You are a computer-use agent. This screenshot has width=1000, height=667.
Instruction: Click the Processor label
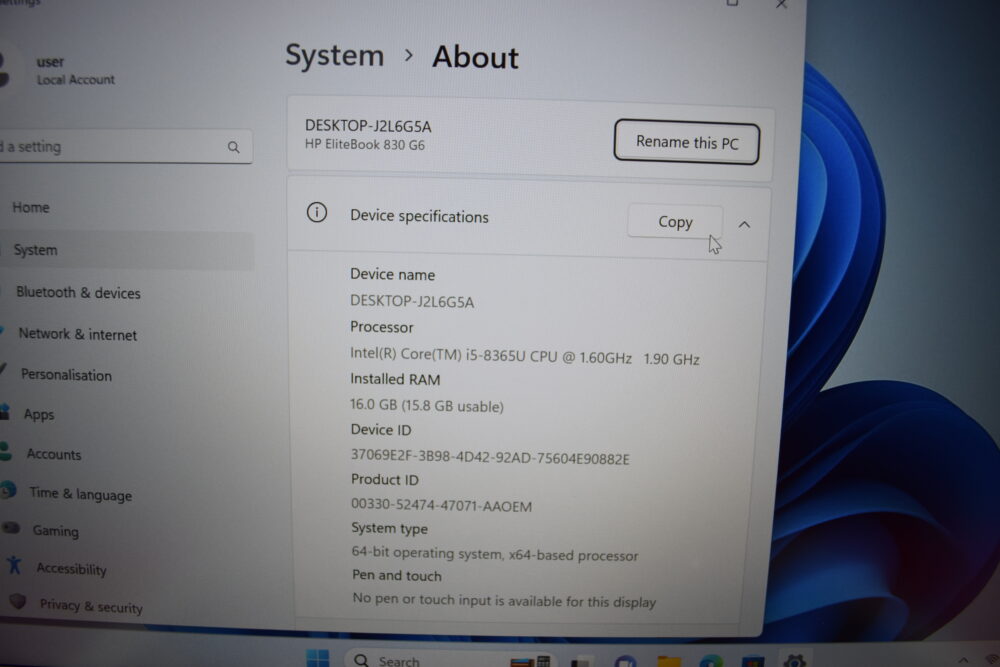pos(382,327)
